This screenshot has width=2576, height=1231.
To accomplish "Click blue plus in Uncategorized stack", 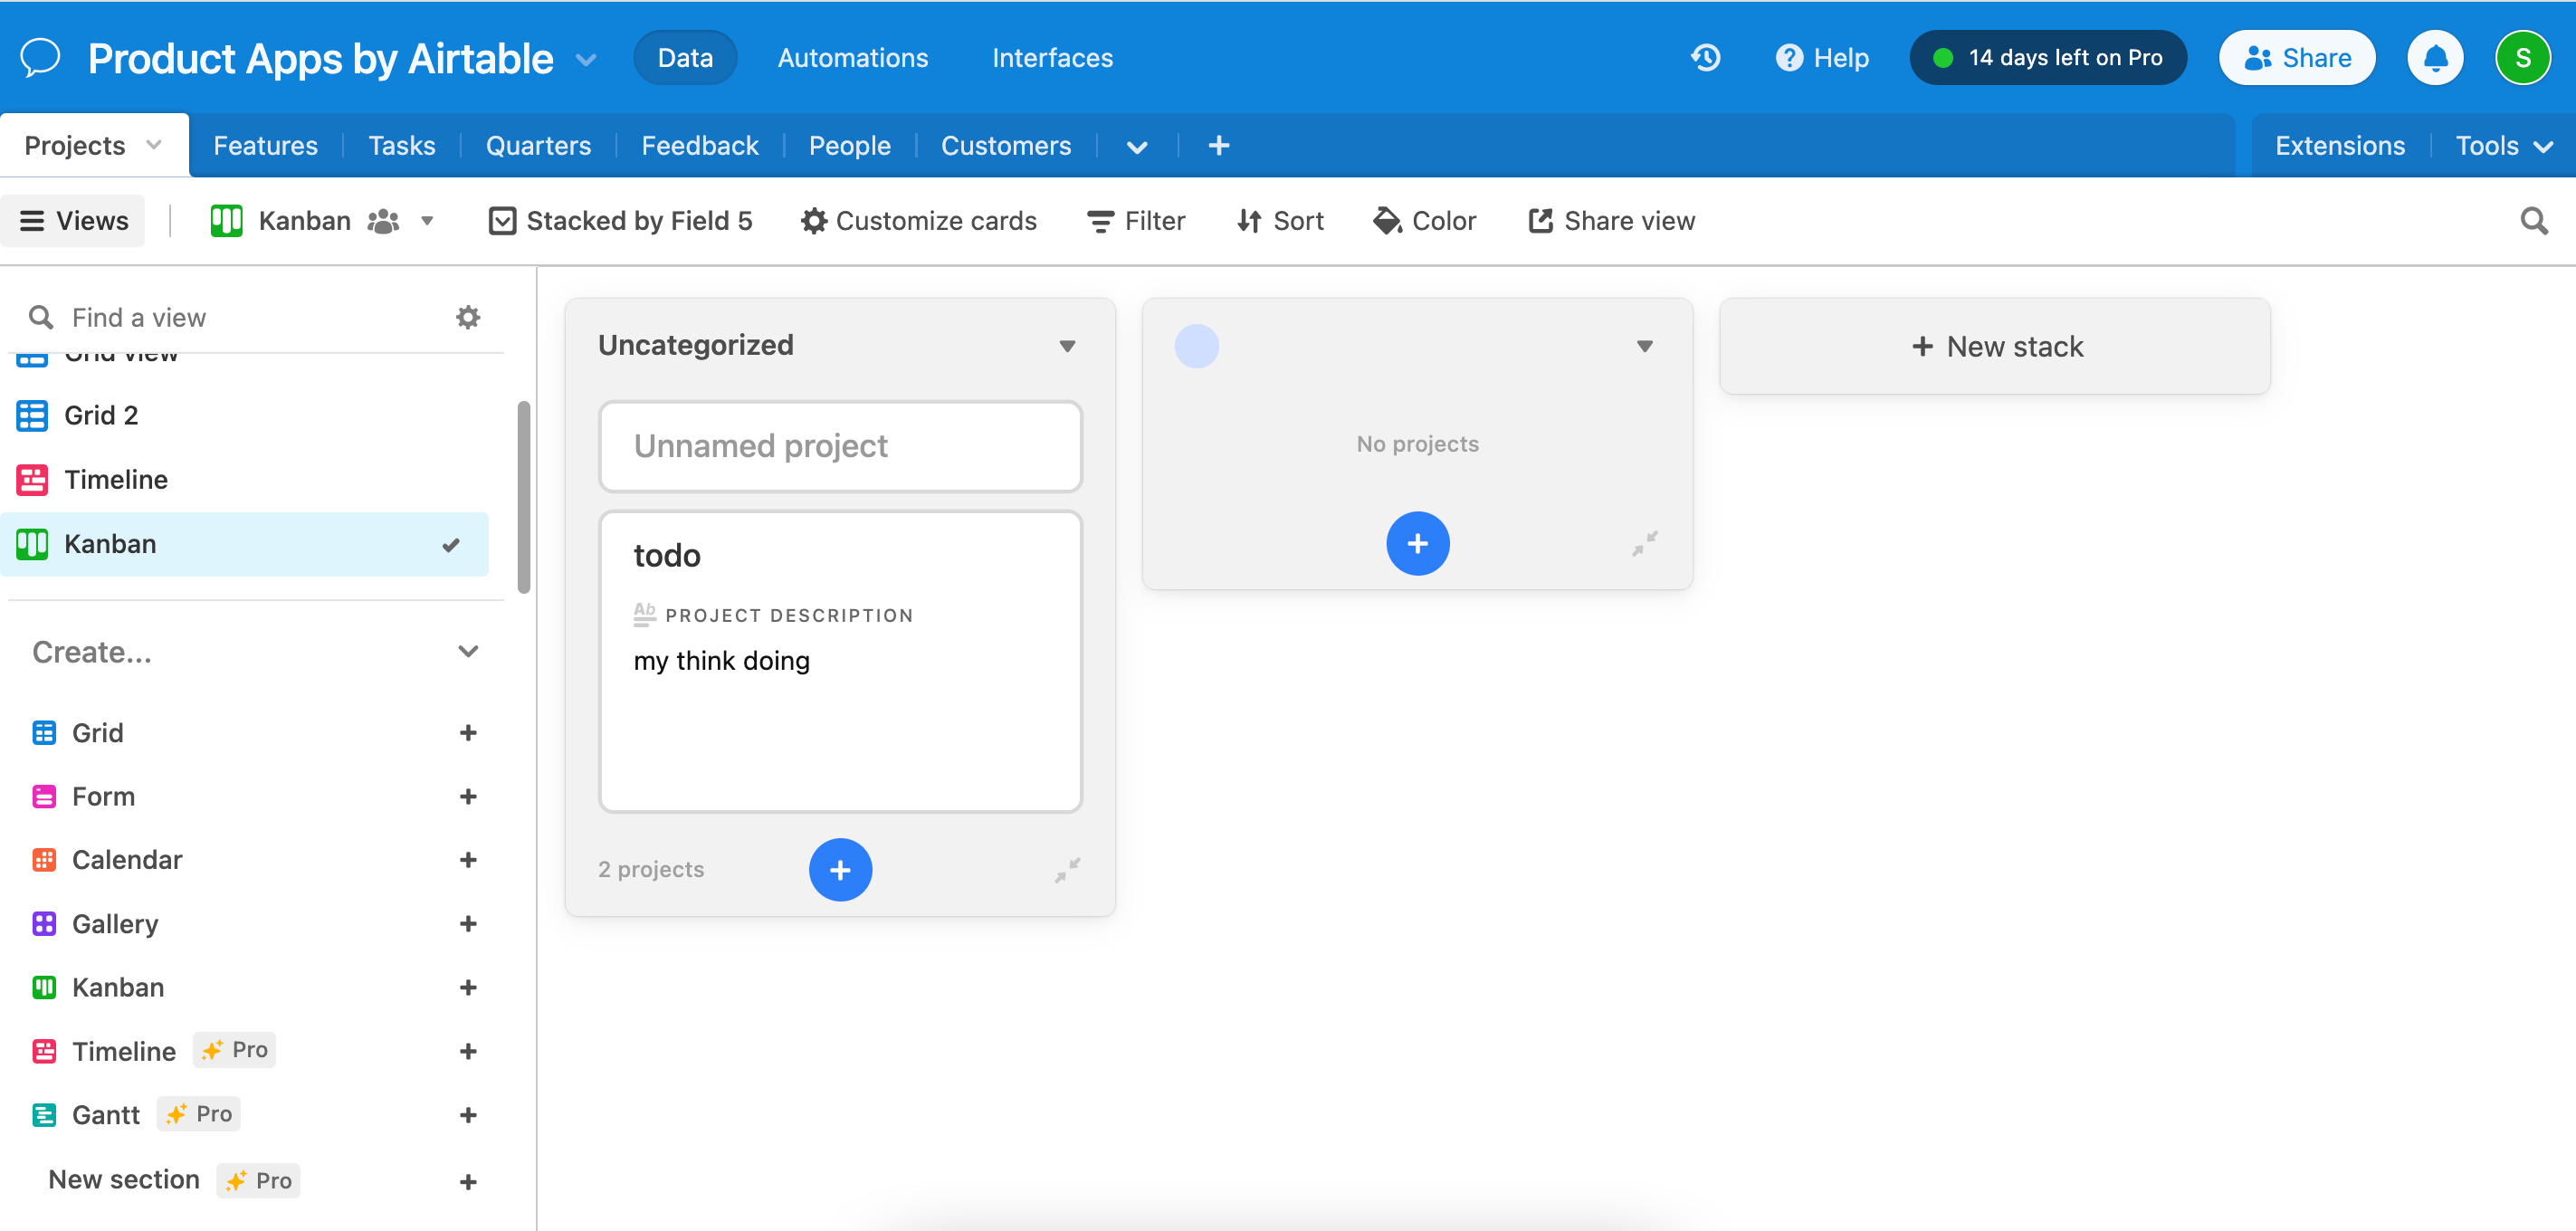I will (840, 869).
